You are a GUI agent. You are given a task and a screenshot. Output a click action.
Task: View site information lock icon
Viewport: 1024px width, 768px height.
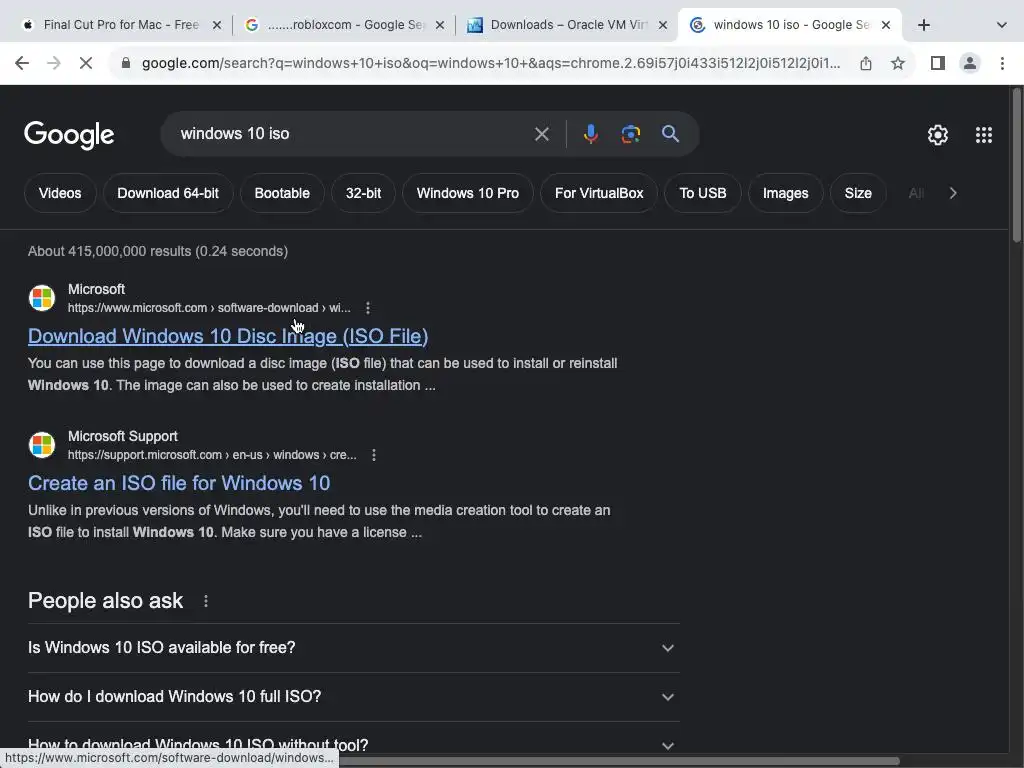coord(126,63)
